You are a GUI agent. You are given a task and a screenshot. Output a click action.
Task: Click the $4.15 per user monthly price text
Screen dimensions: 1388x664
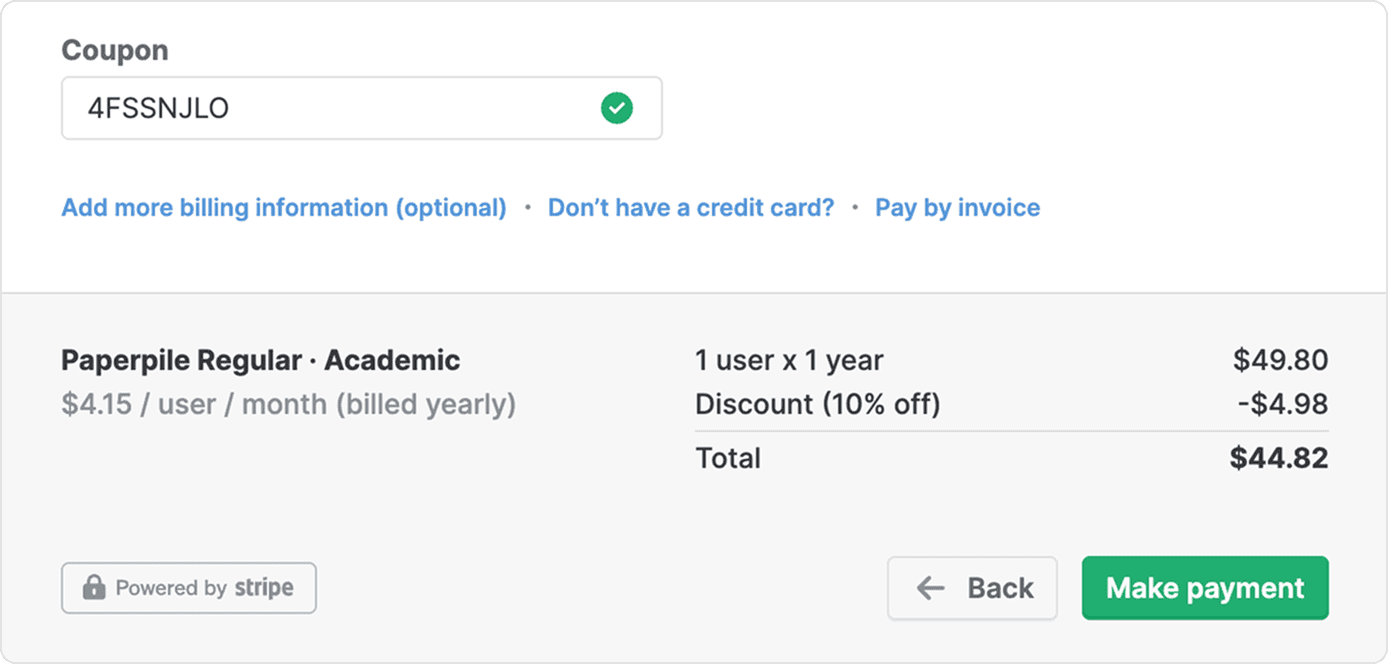[288, 405]
